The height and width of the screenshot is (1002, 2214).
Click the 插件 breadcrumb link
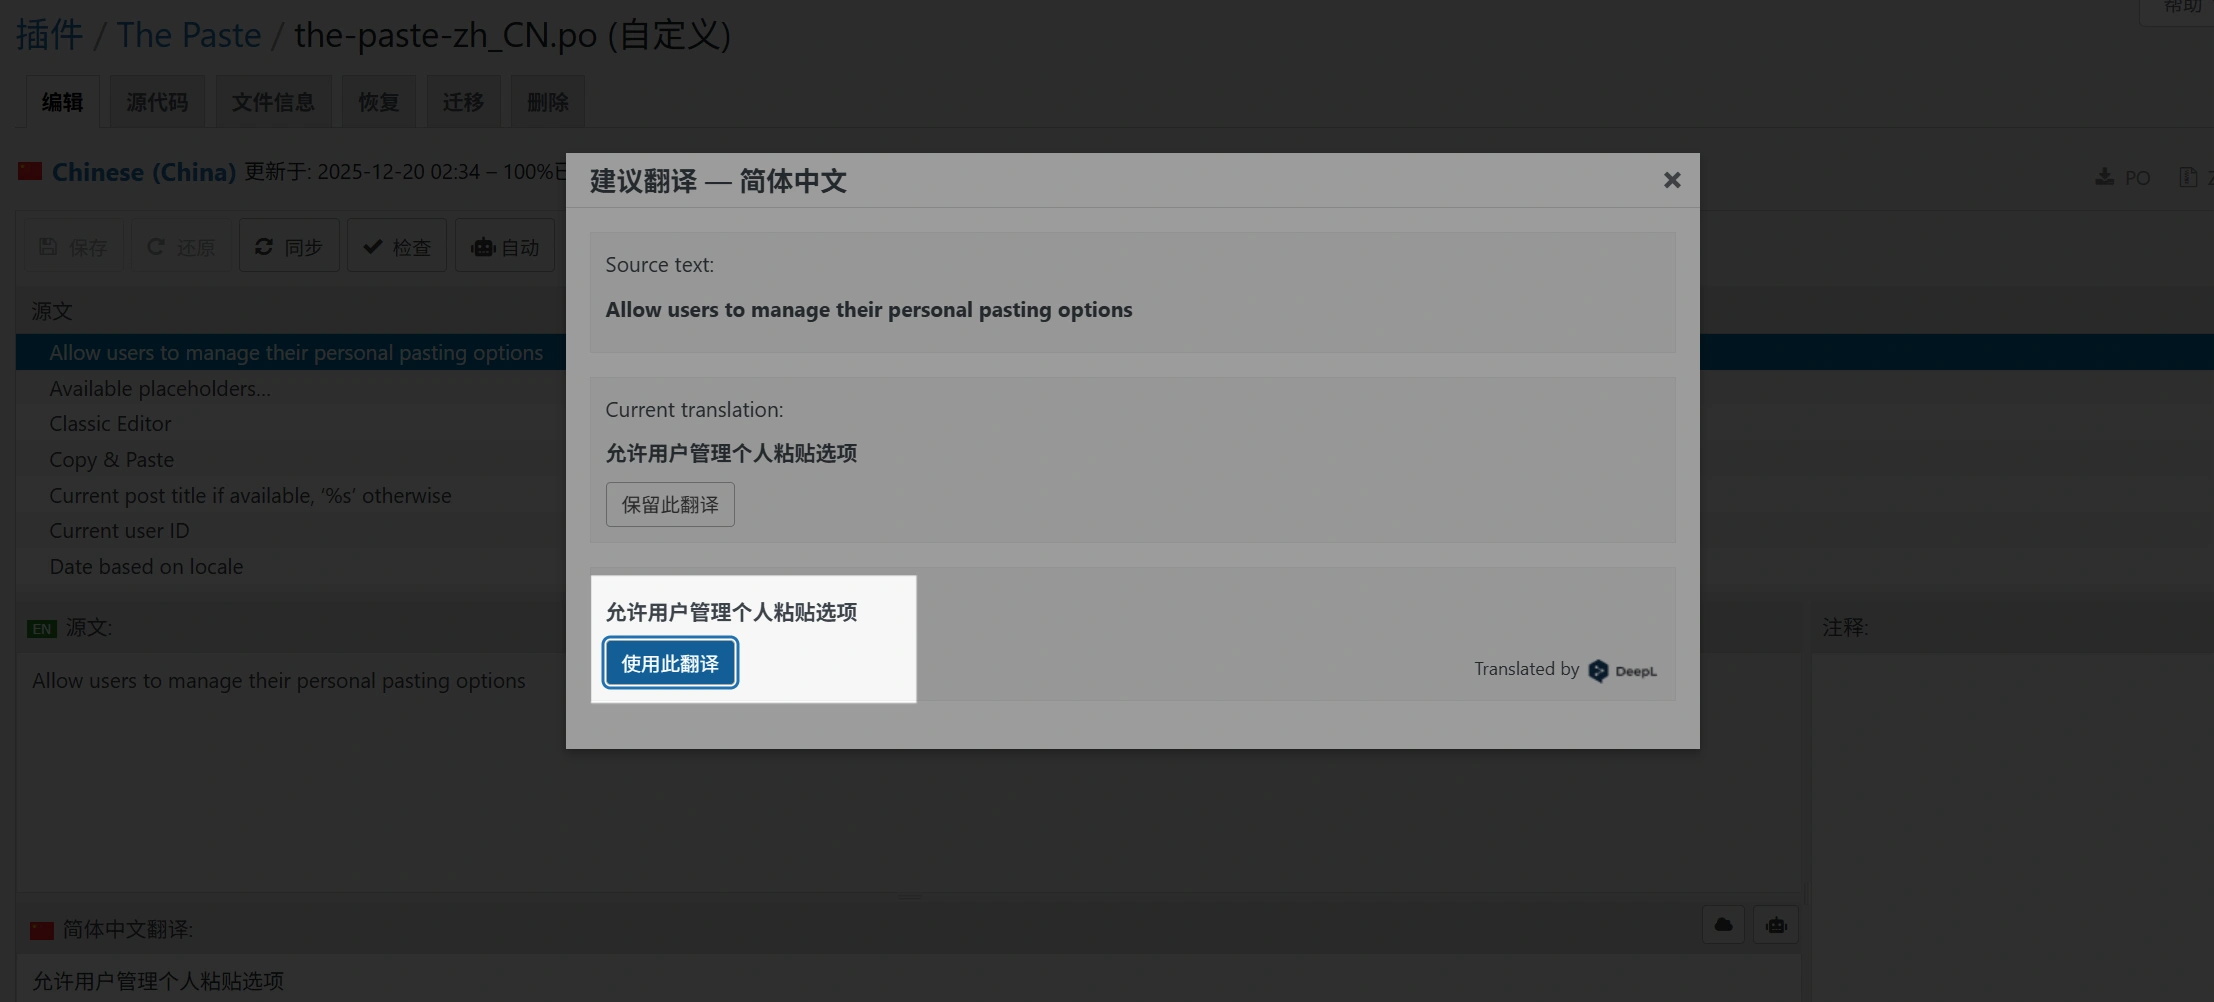tap(49, 35)
